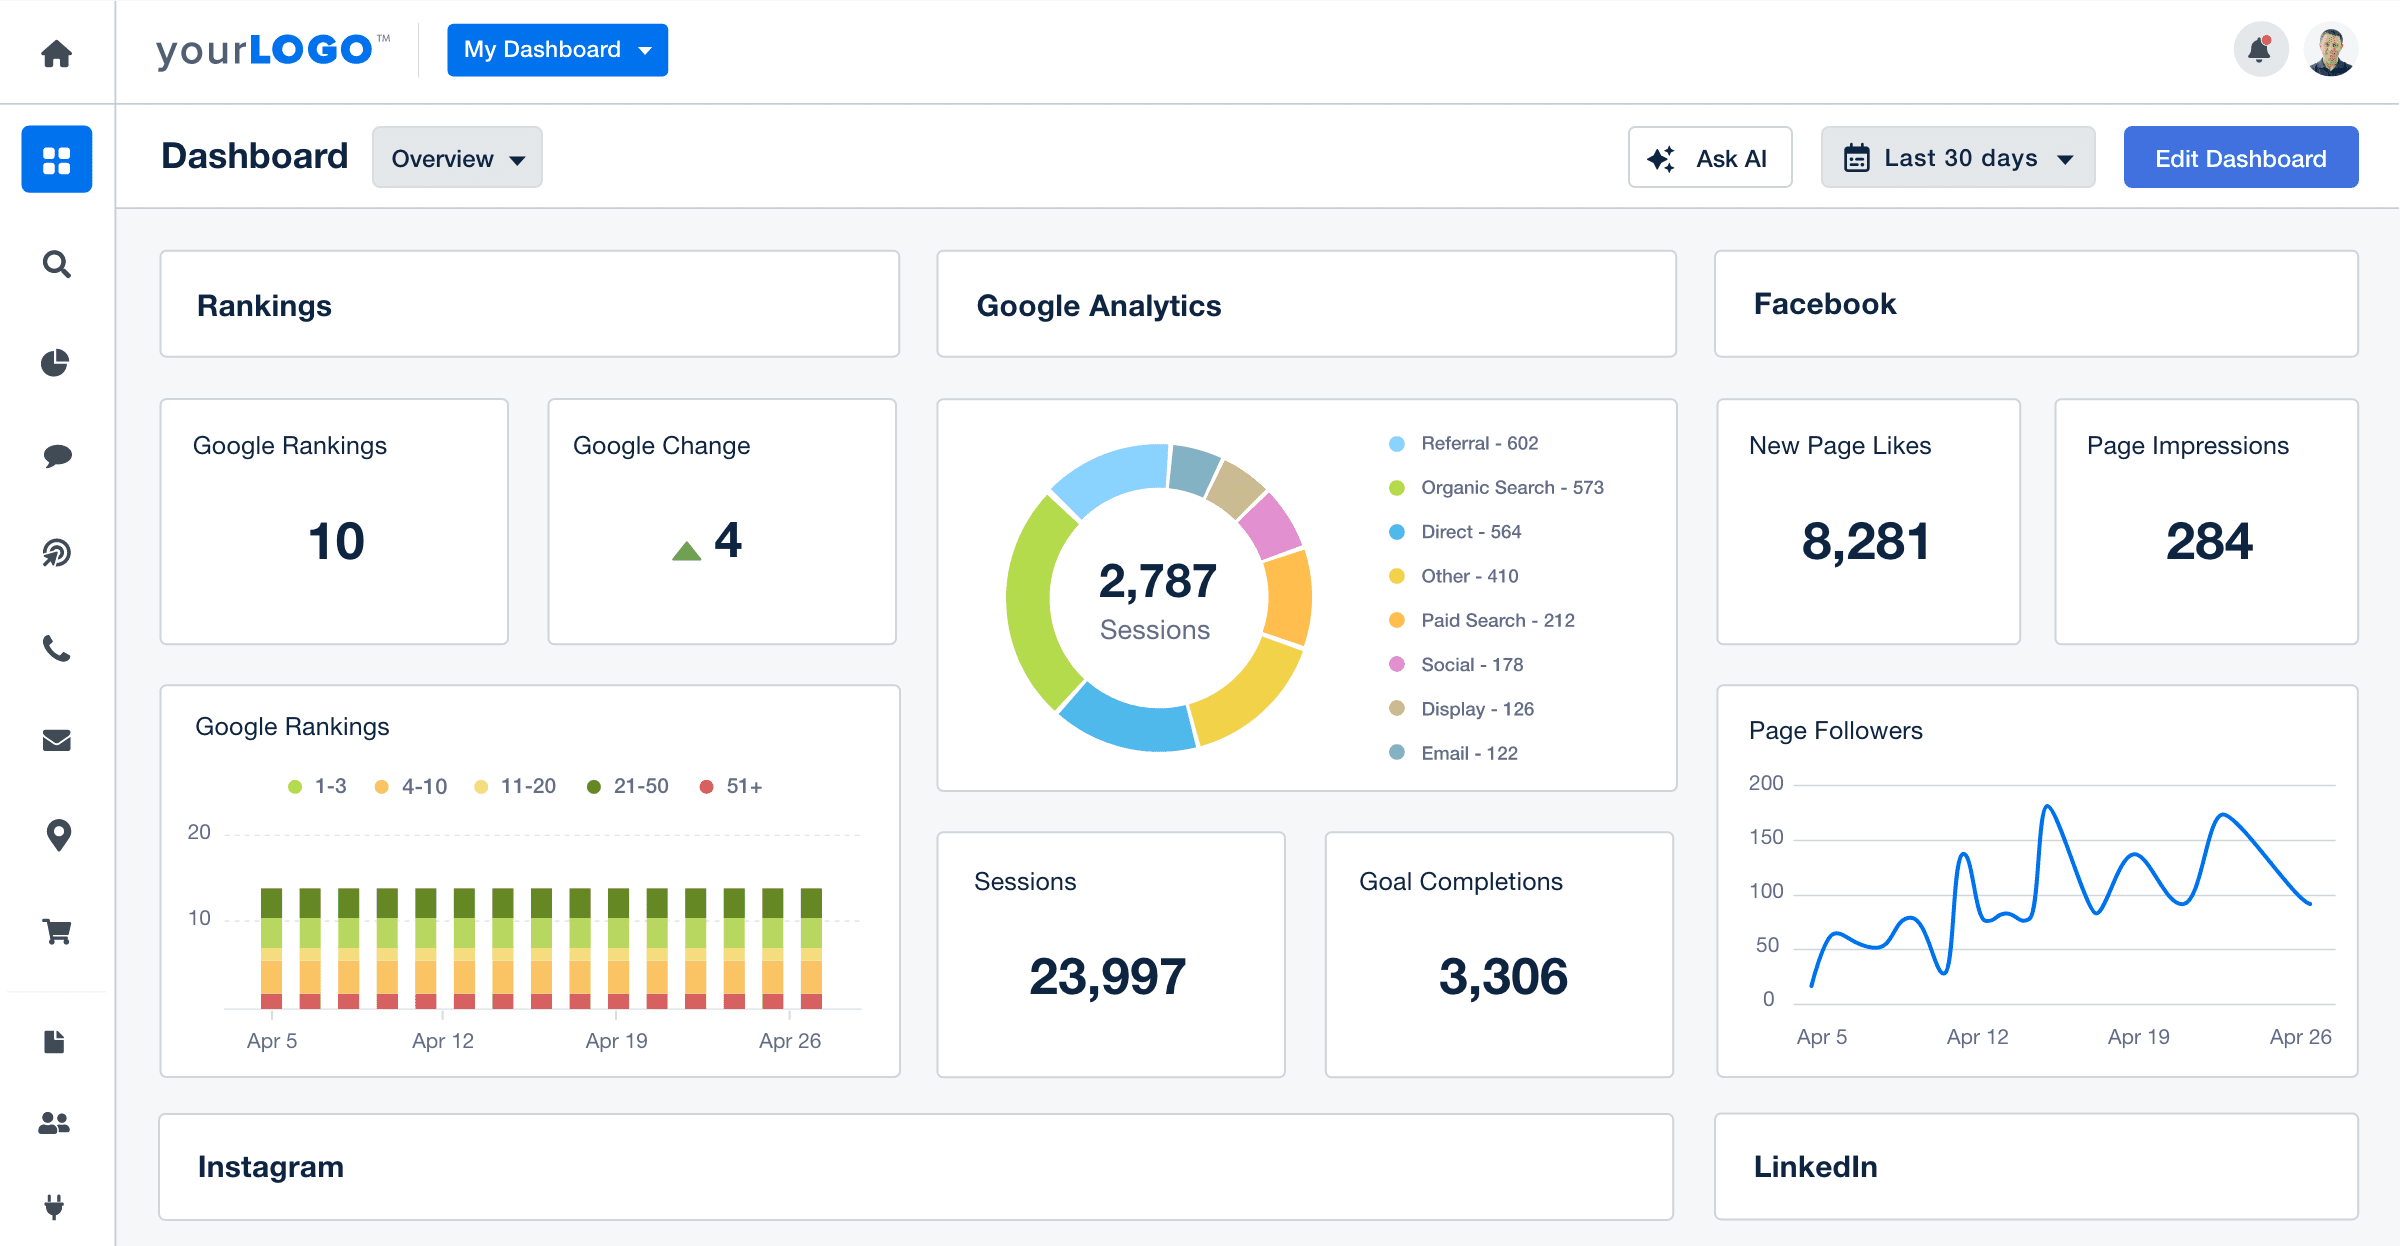Expand the My Dashboard dropdown
This screenshot has width=2400, height=1246.
(557, 50)
